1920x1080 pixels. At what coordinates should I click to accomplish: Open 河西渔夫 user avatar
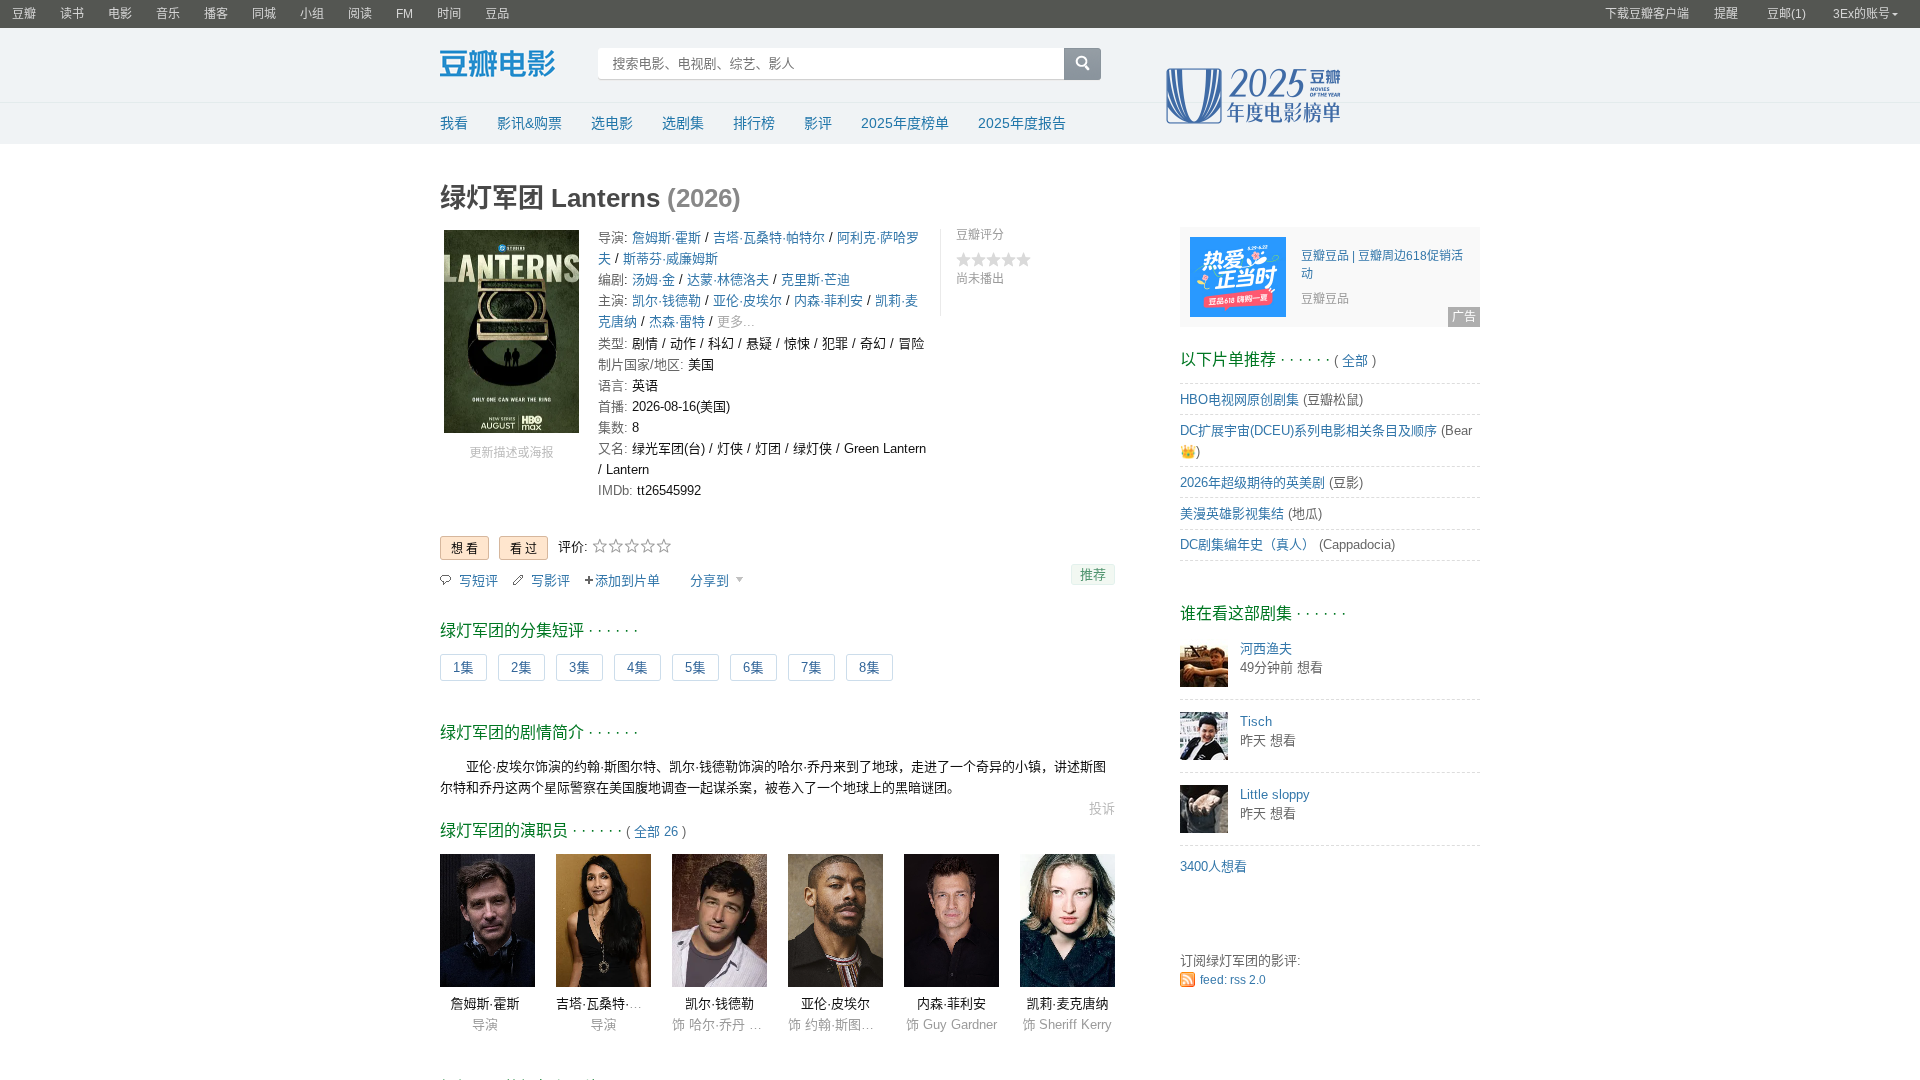pyautogui.click(x=1204, y=663)
